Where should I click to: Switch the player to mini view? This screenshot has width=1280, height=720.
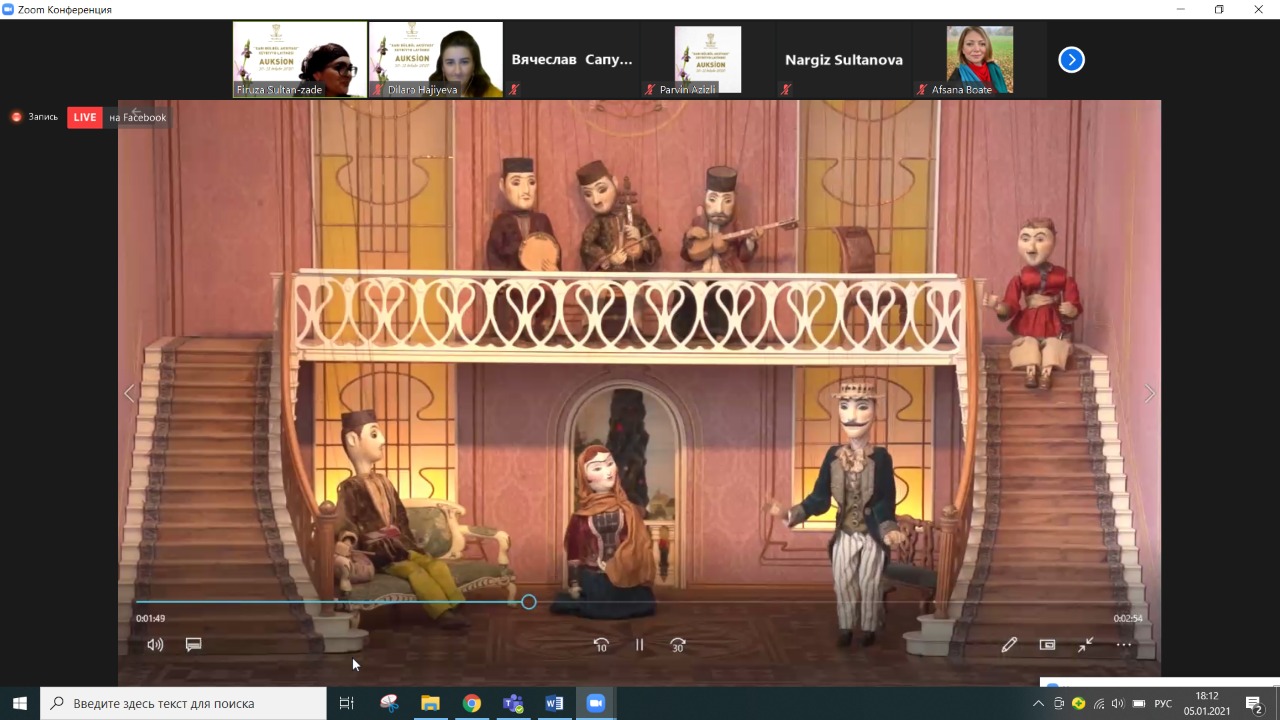[x=1047, y=645]
